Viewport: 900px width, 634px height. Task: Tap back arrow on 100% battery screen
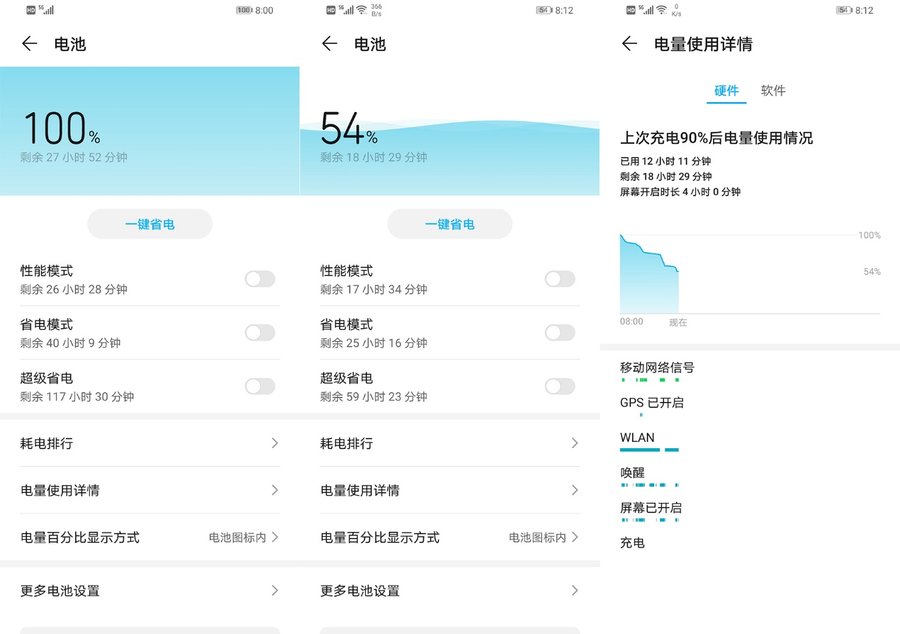pos(29,44)
